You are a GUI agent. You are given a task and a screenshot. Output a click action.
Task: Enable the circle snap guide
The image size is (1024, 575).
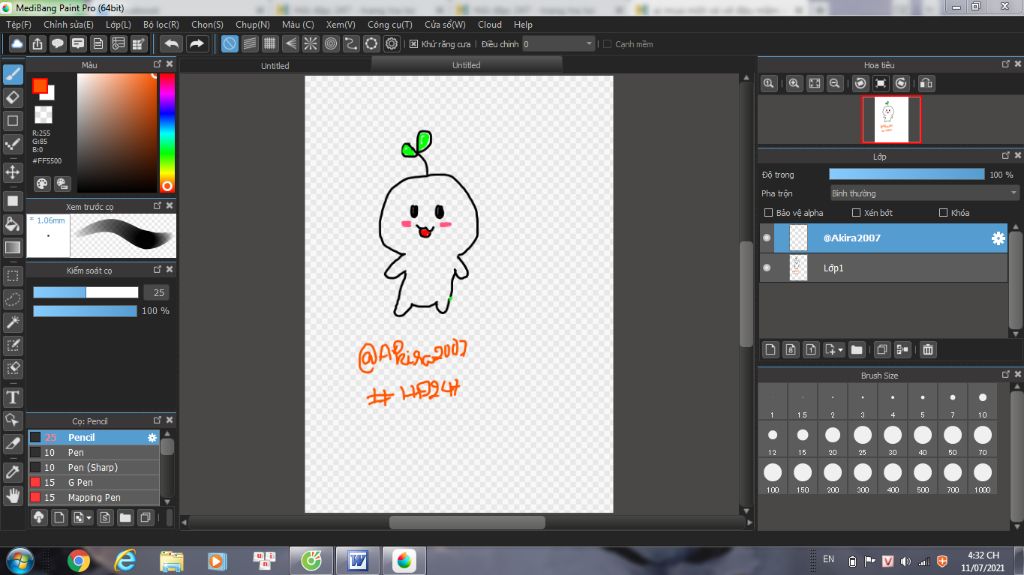point(331,44)
